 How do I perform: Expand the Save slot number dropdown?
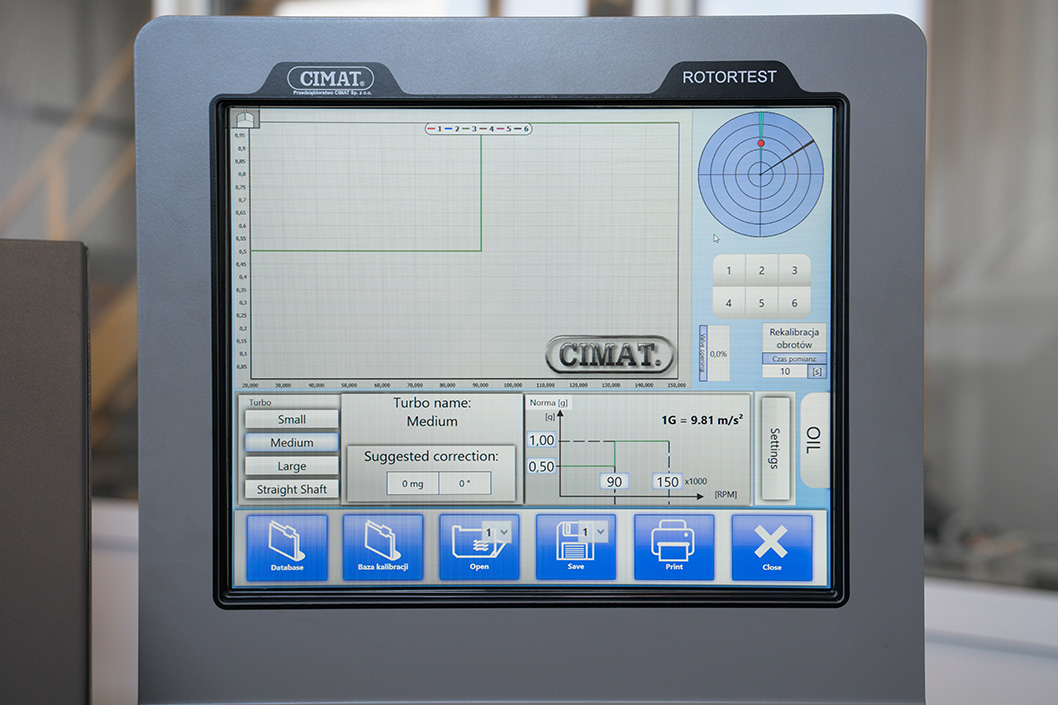[598, 532]
